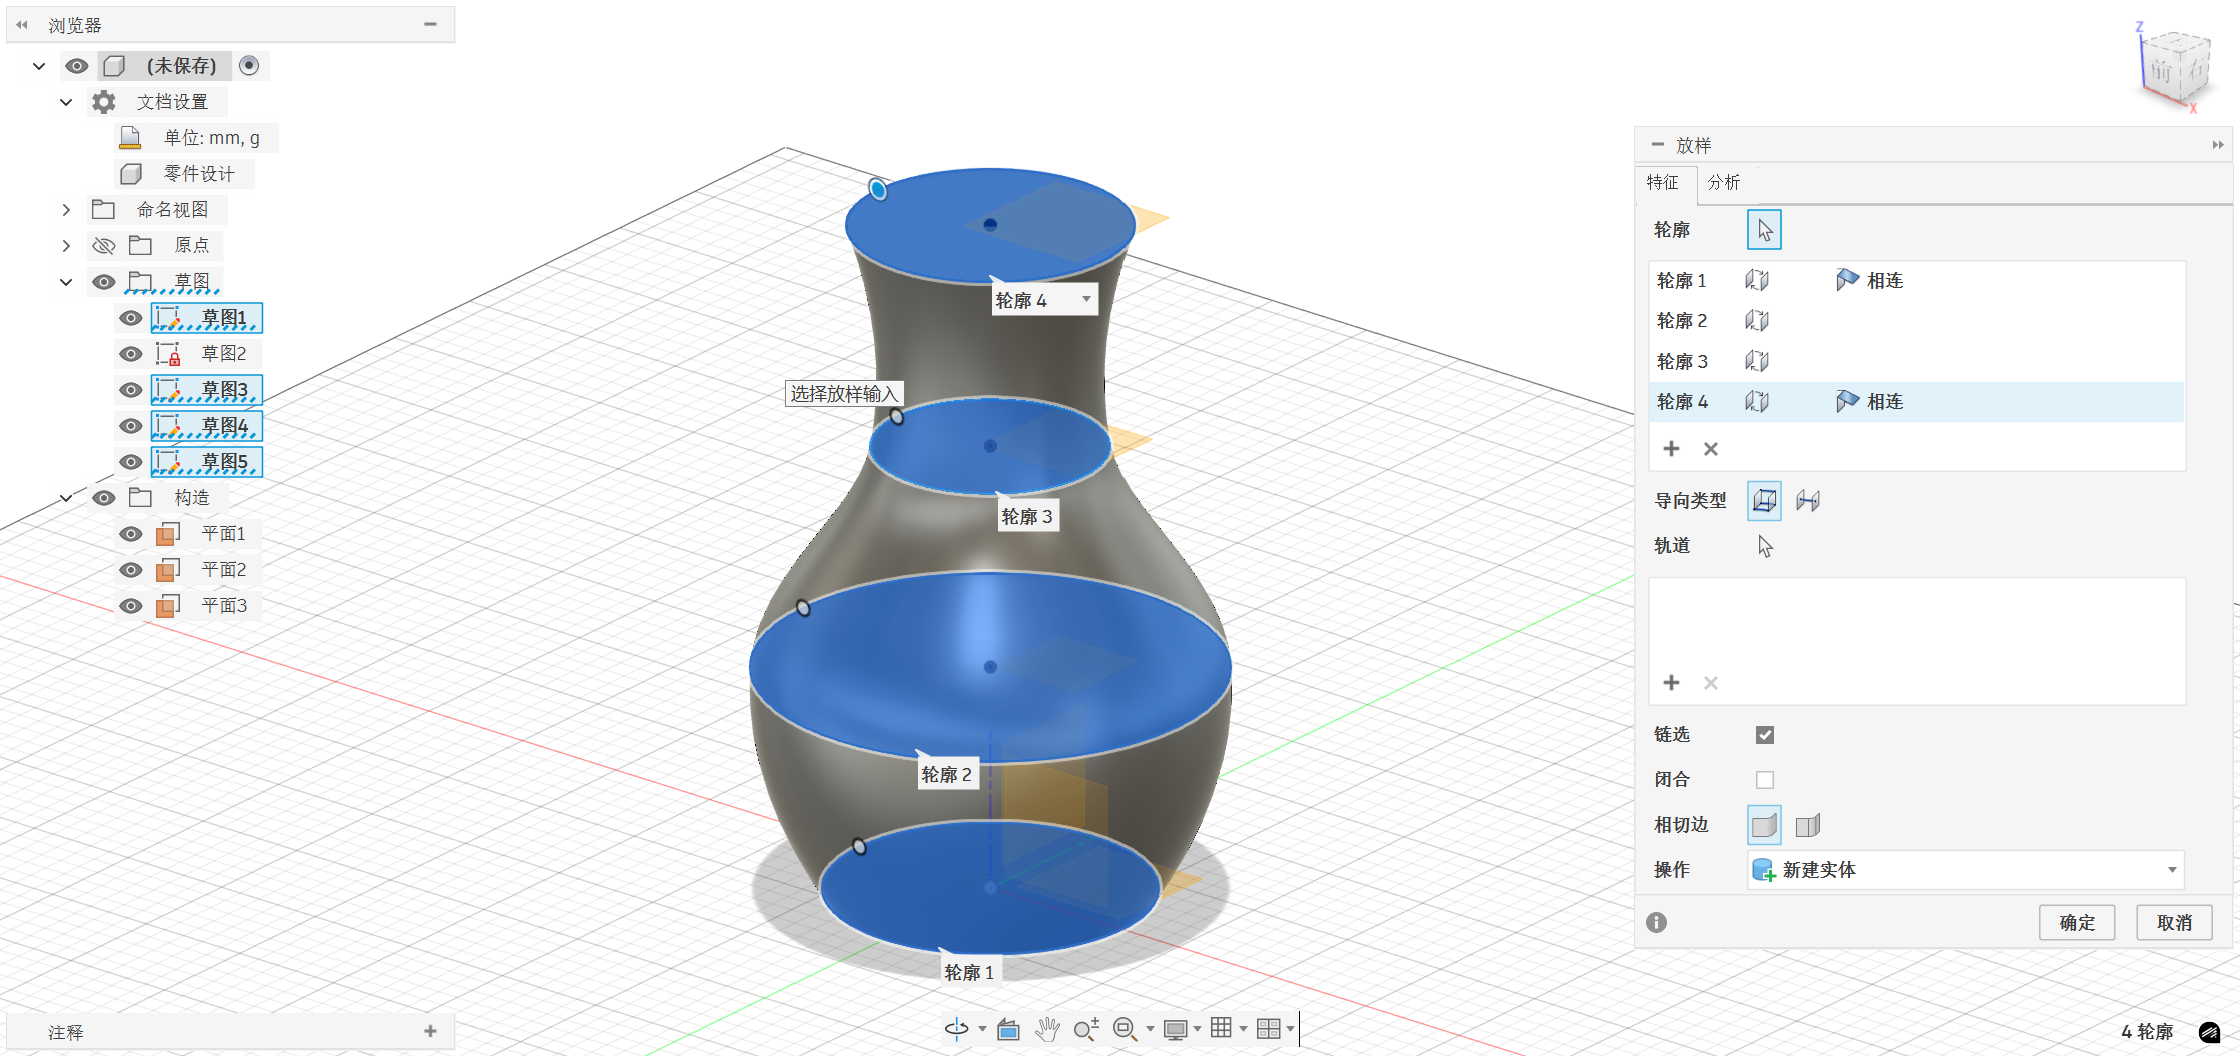Click the Fit zoom magnifier icon
Screen dimensions: 2240x1056
[1125, 1029]
